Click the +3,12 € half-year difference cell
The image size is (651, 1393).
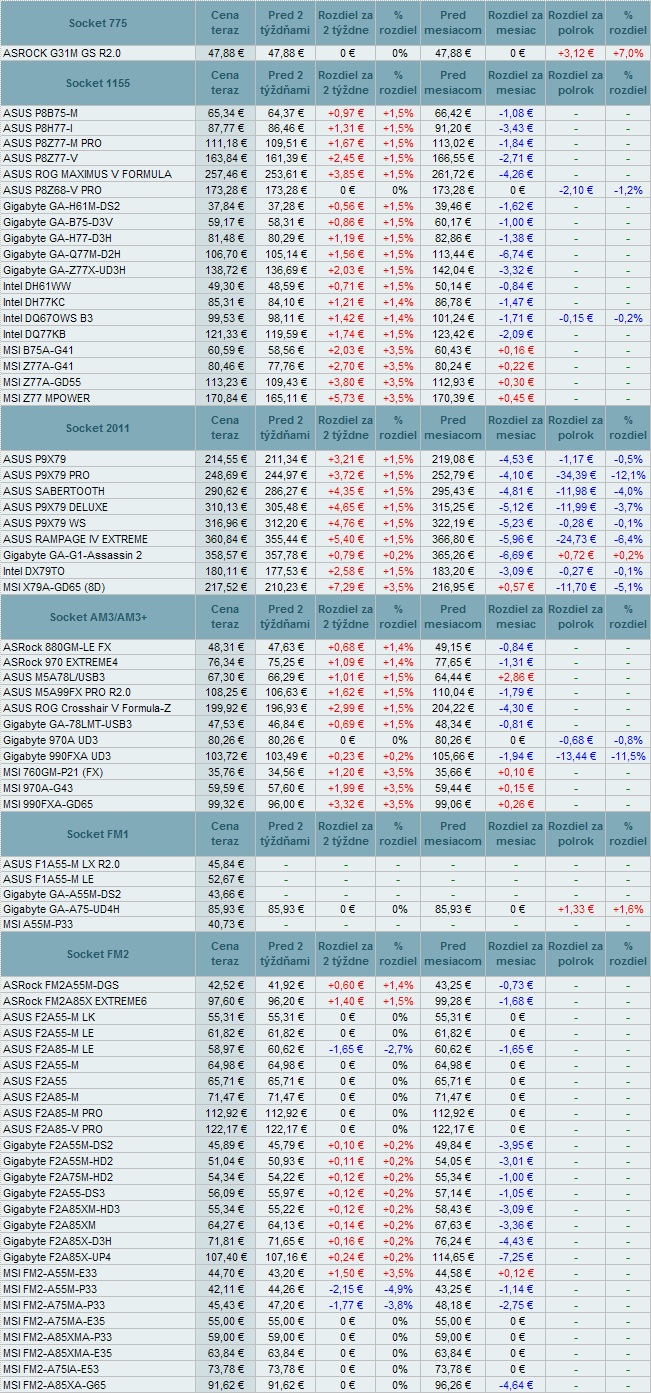point(575,53)
